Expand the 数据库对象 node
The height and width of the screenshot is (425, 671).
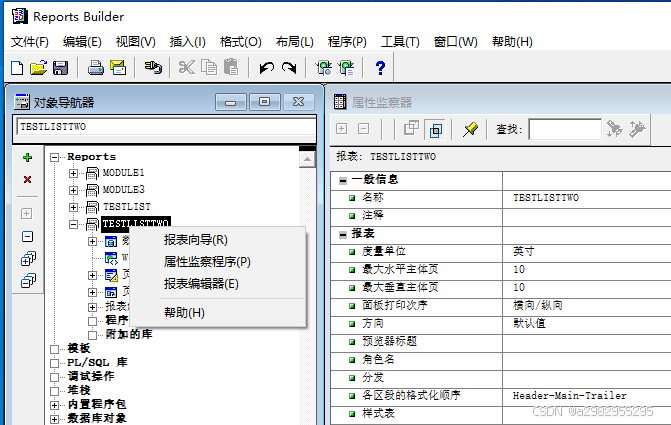pos(54,419)
